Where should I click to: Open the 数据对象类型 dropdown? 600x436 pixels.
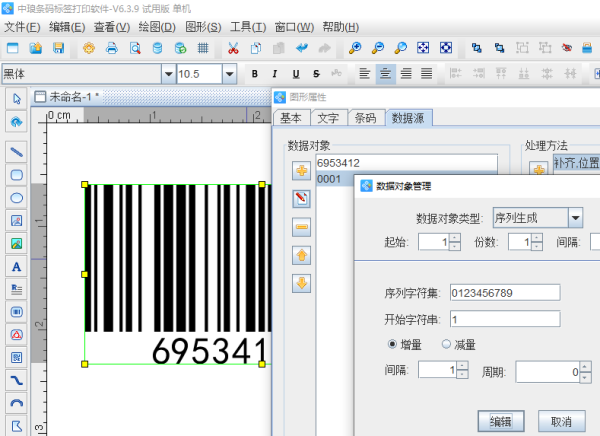[575, 218]
